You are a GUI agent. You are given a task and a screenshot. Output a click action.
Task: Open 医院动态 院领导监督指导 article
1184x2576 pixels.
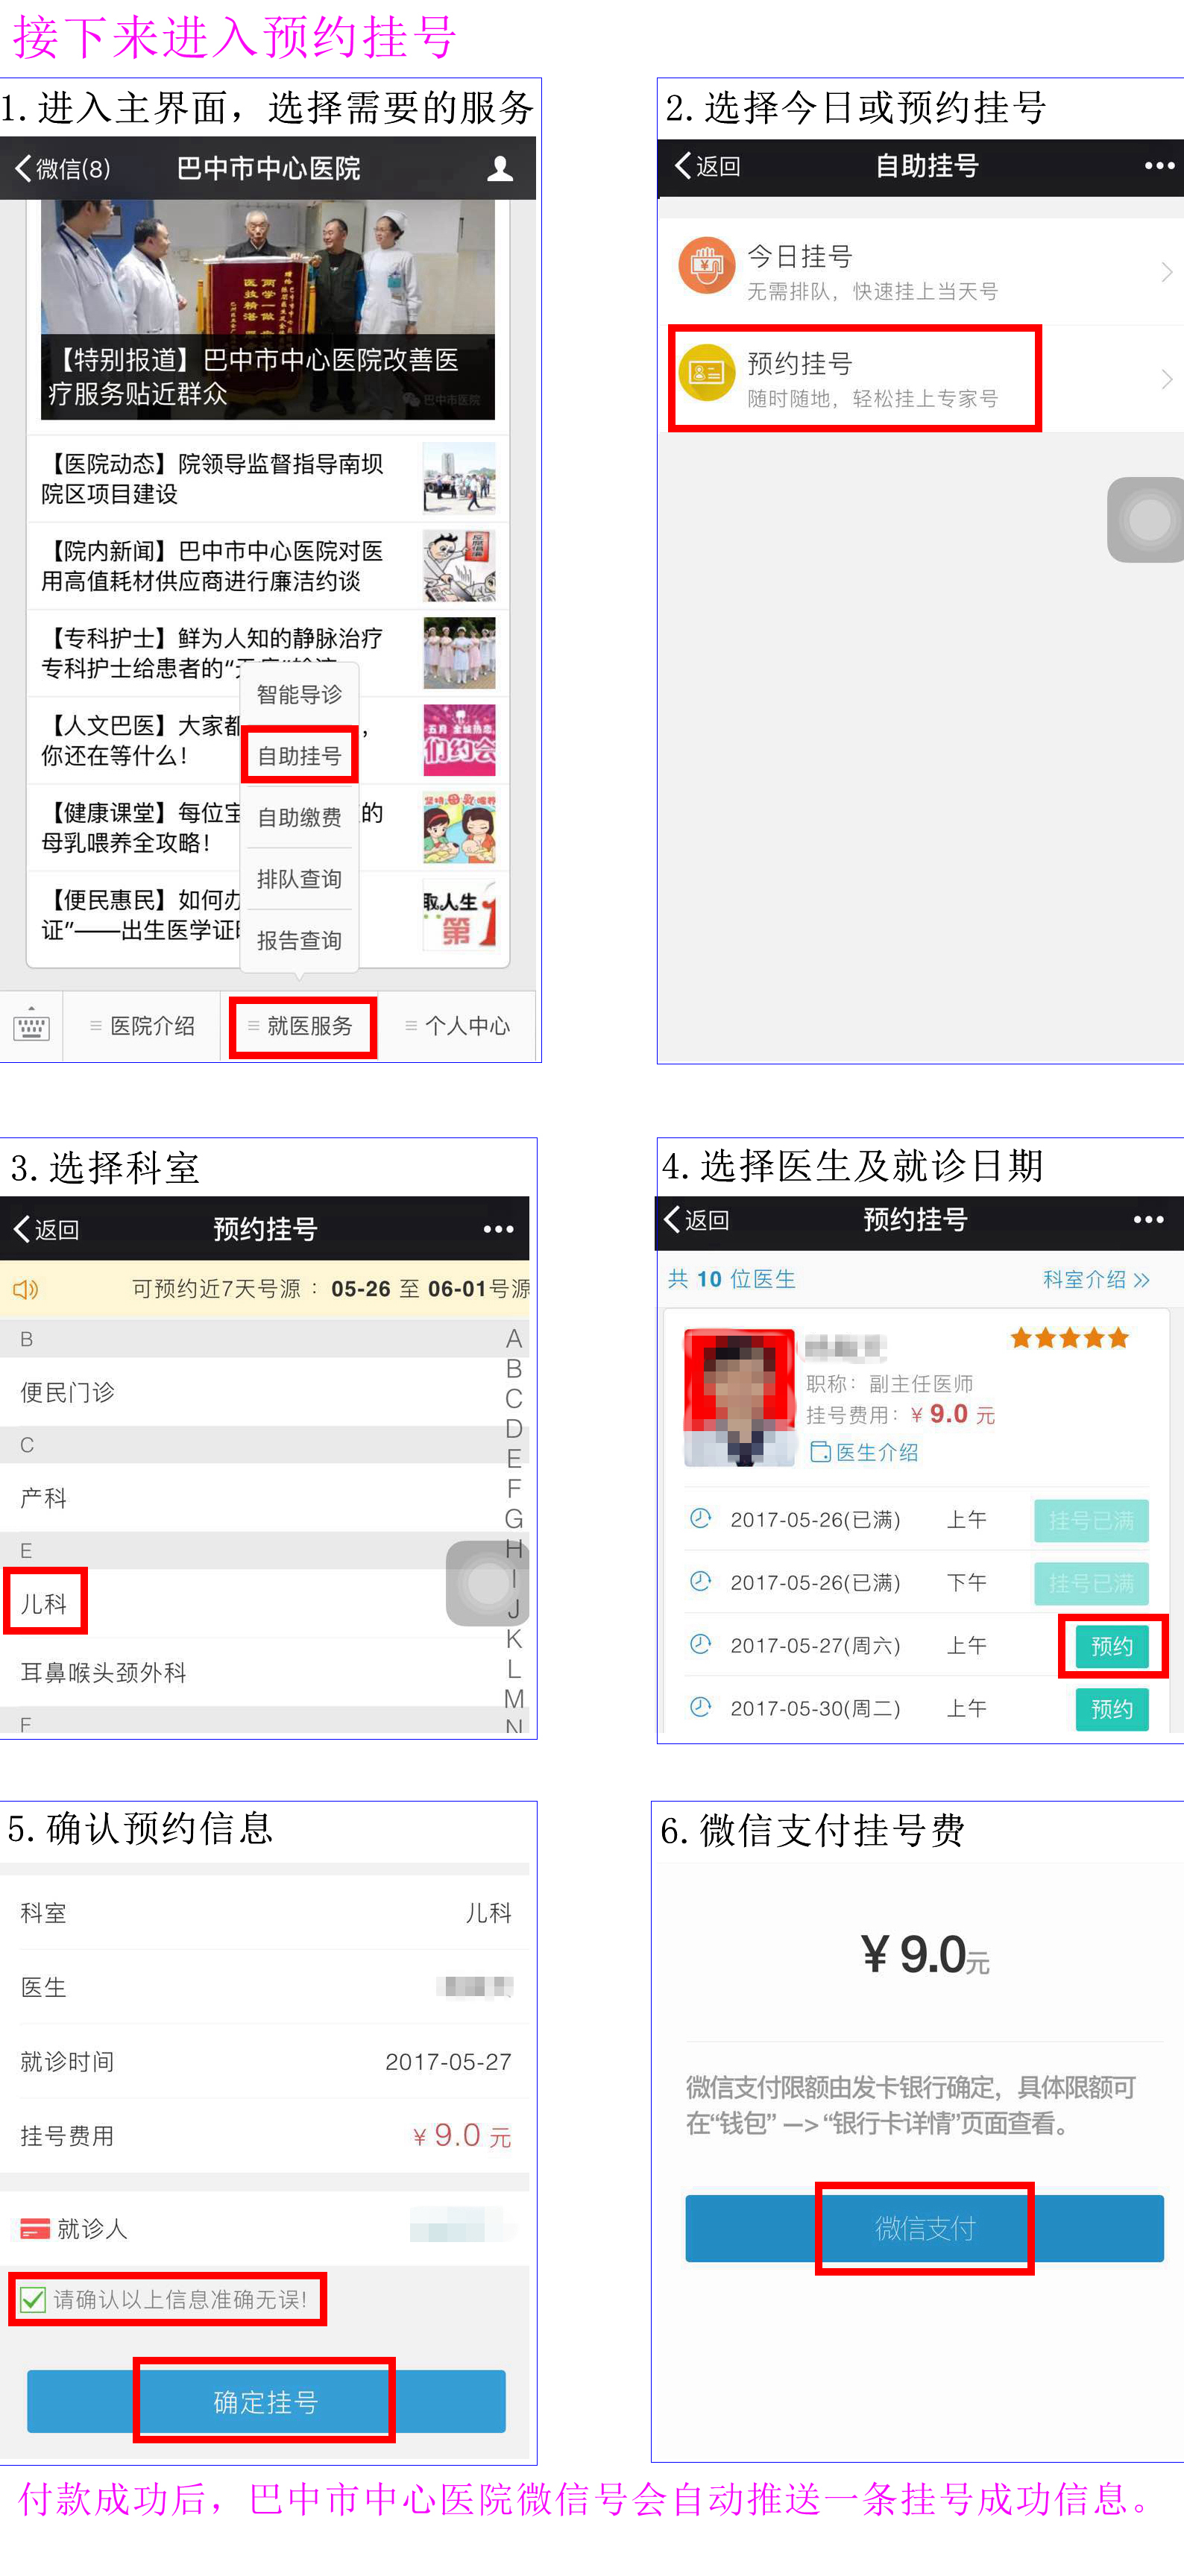268,479
